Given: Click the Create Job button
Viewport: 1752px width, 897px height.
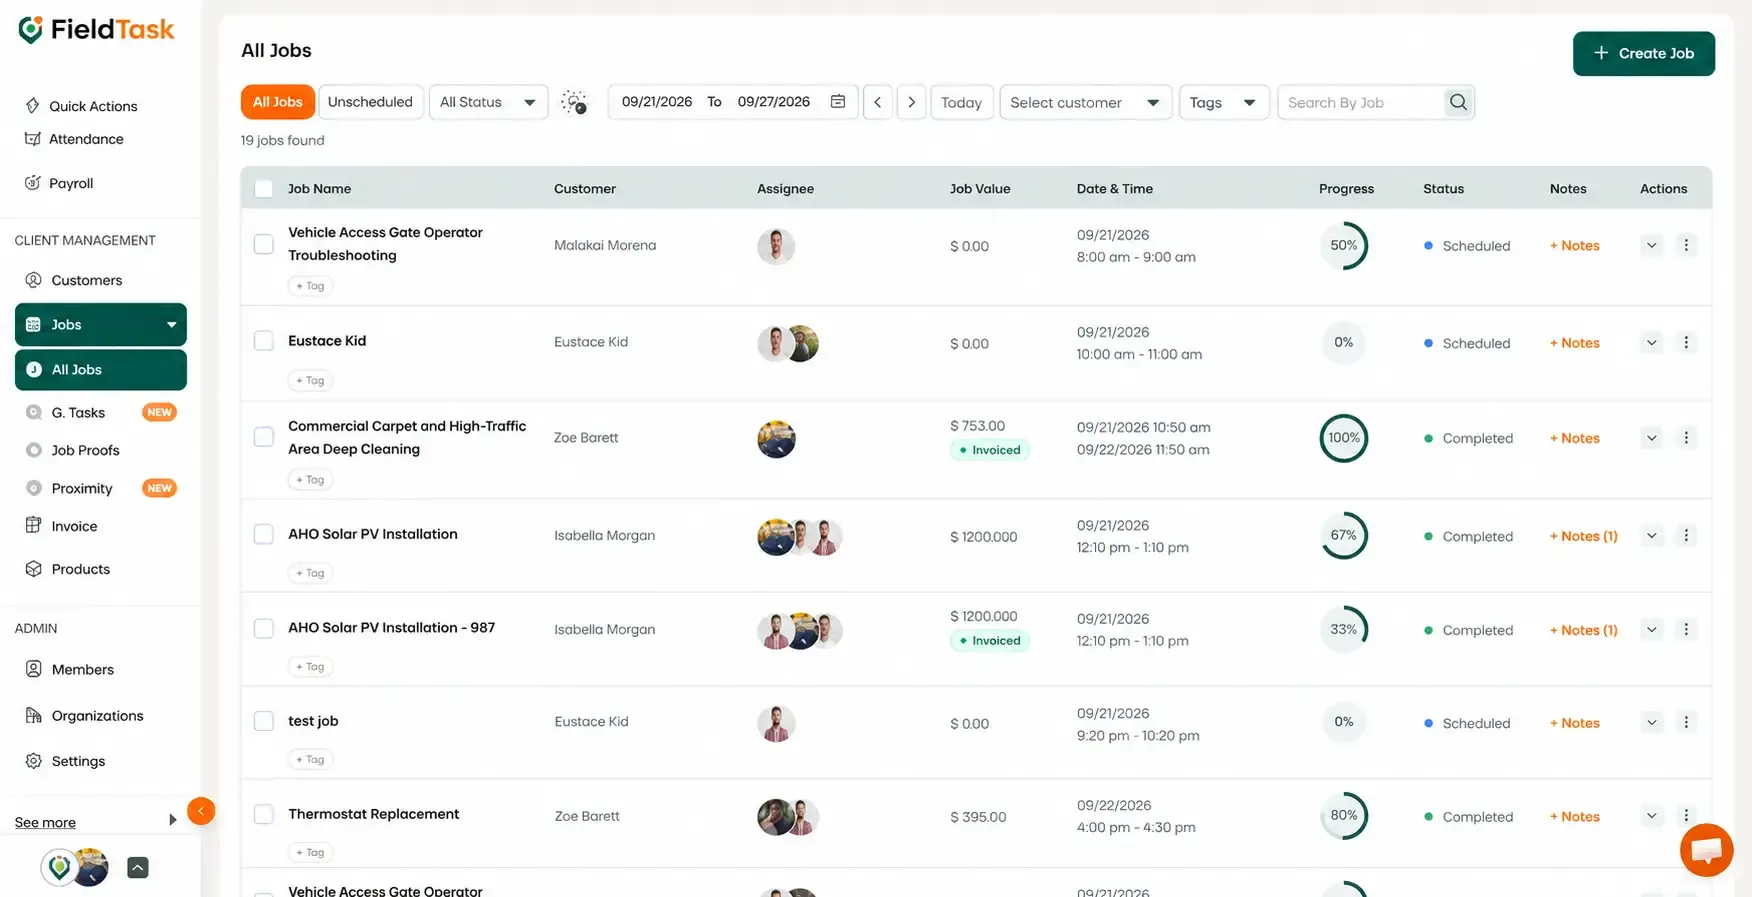Looking at the screenshot, I should [x=1644, y=53].
